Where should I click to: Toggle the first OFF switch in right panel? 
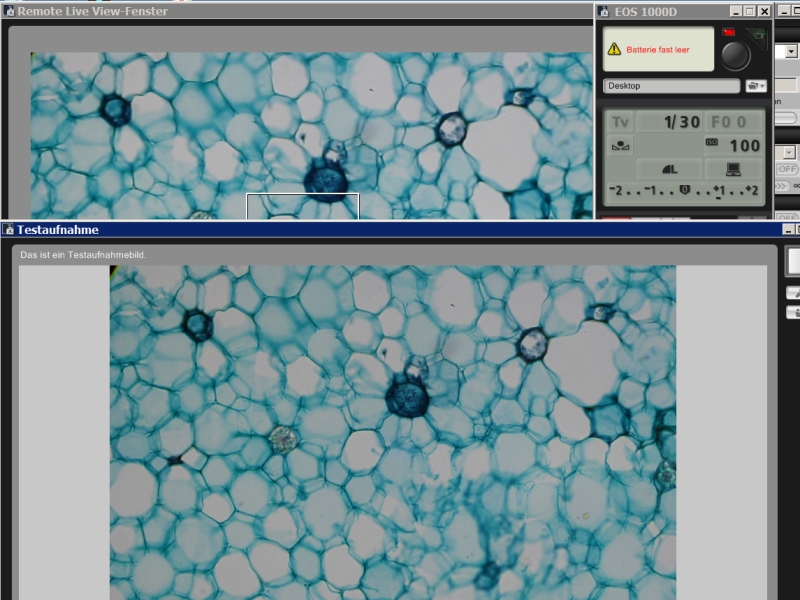(787, 169)
